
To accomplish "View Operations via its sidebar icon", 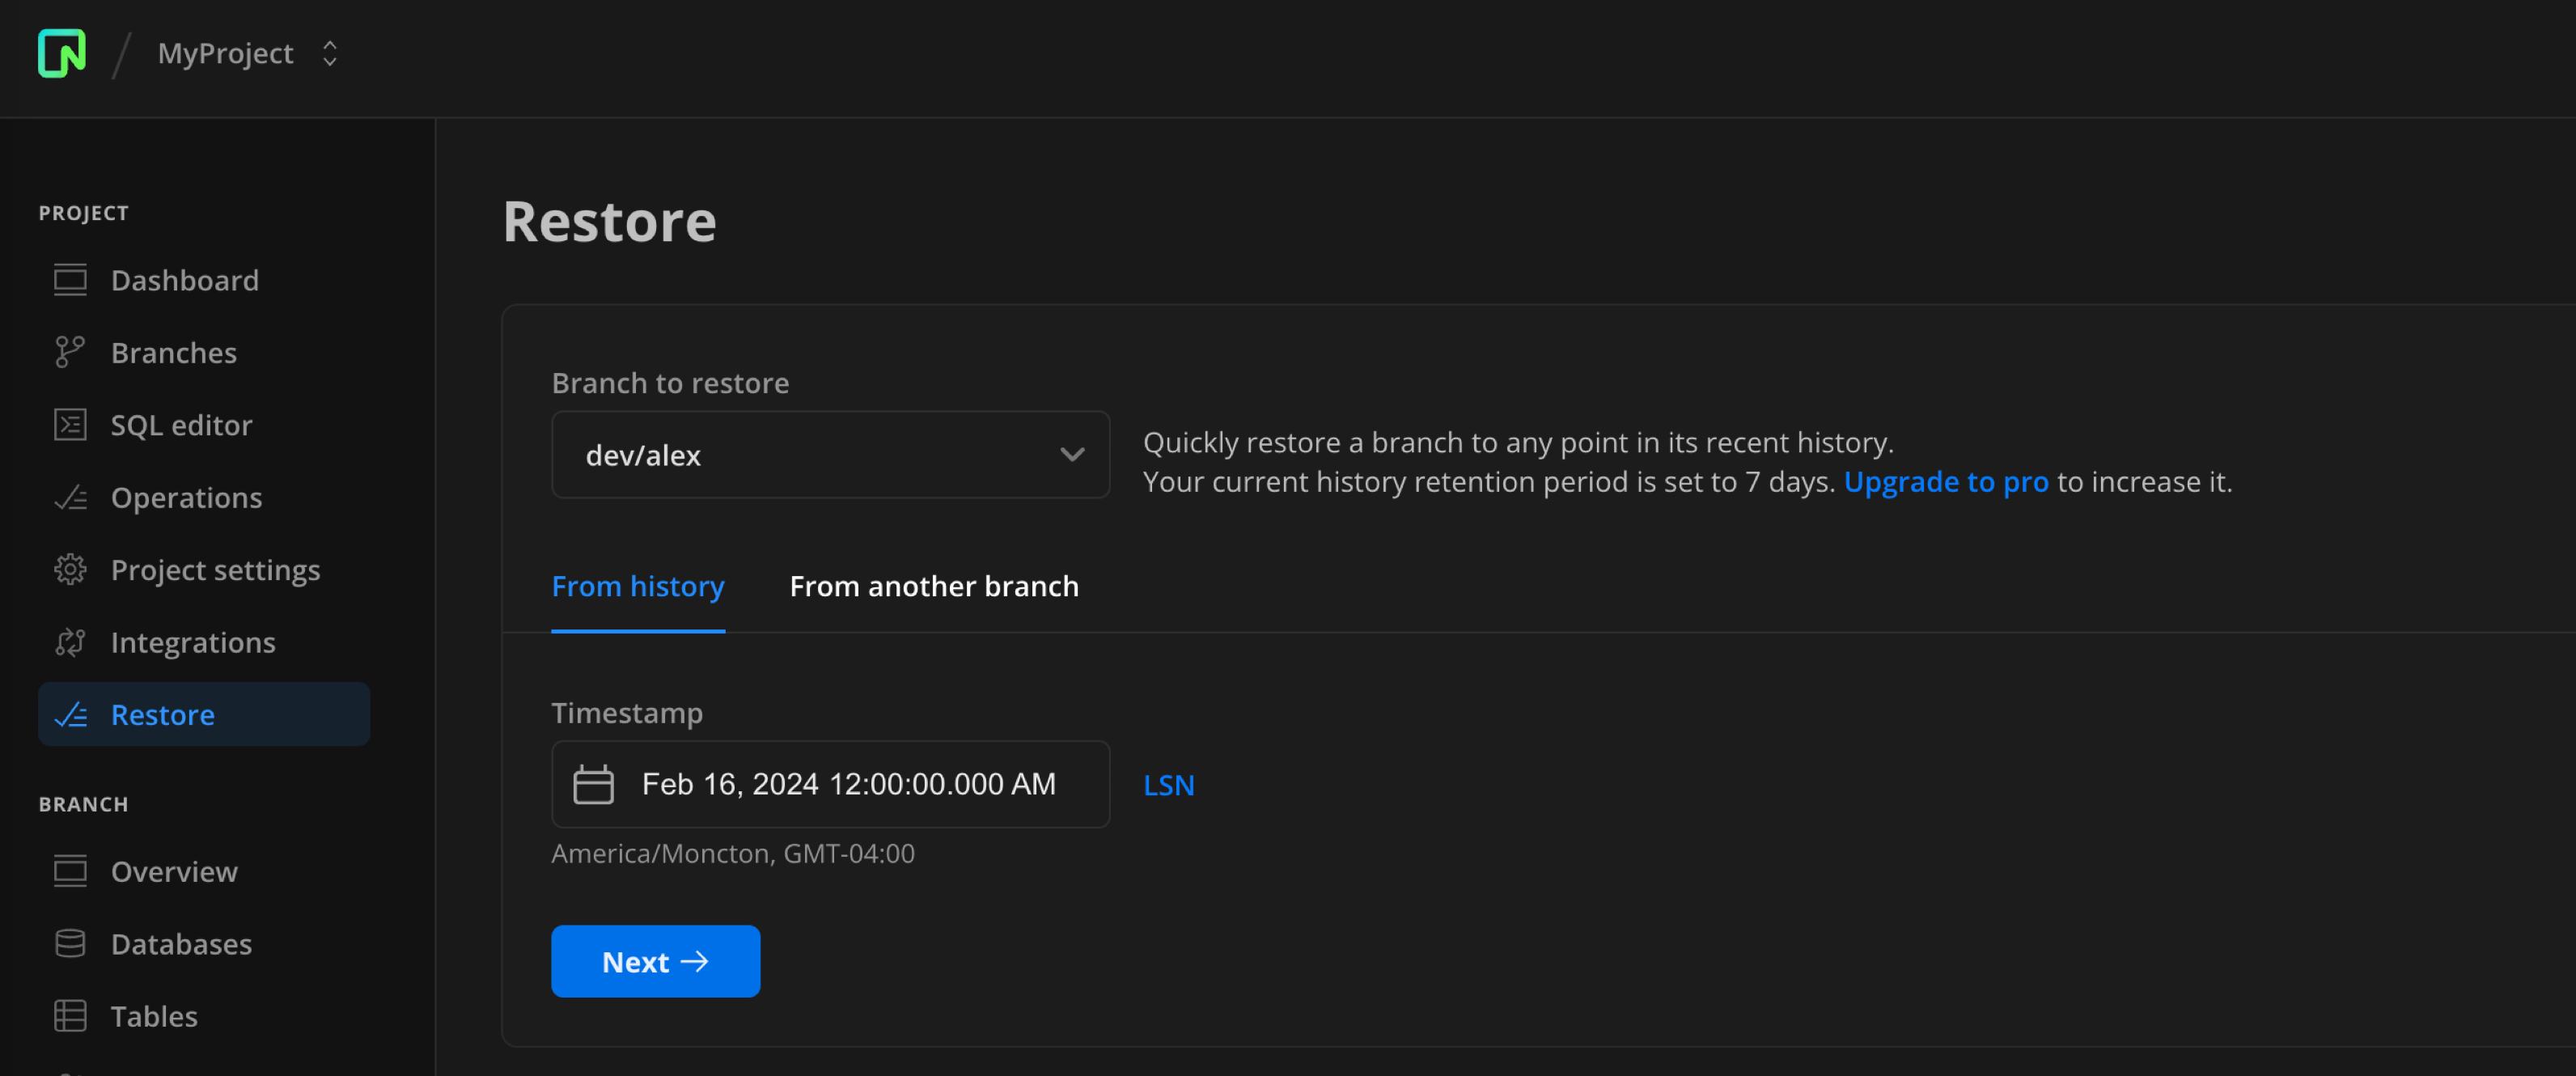I will 70,497.
